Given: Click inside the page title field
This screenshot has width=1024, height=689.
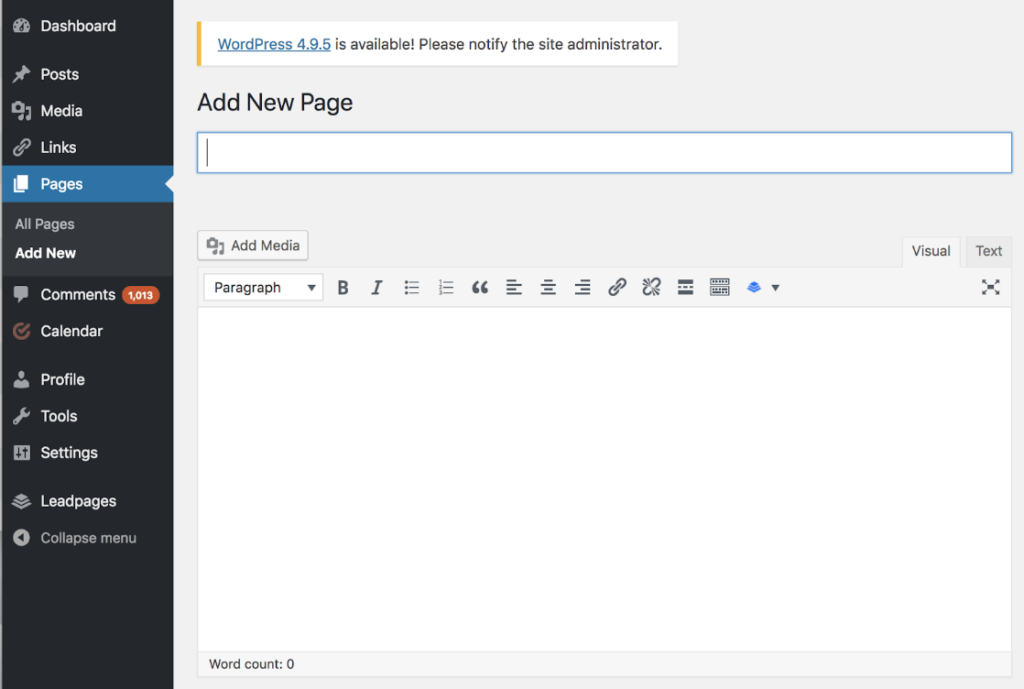Looking at the screenshot, I should (x=604, y=152).
